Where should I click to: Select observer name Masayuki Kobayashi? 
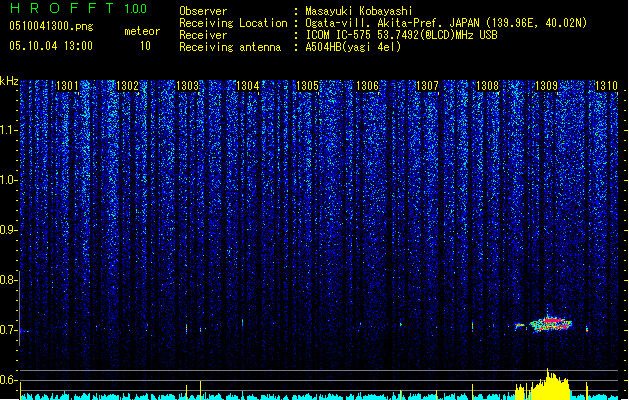click(359, 11)
